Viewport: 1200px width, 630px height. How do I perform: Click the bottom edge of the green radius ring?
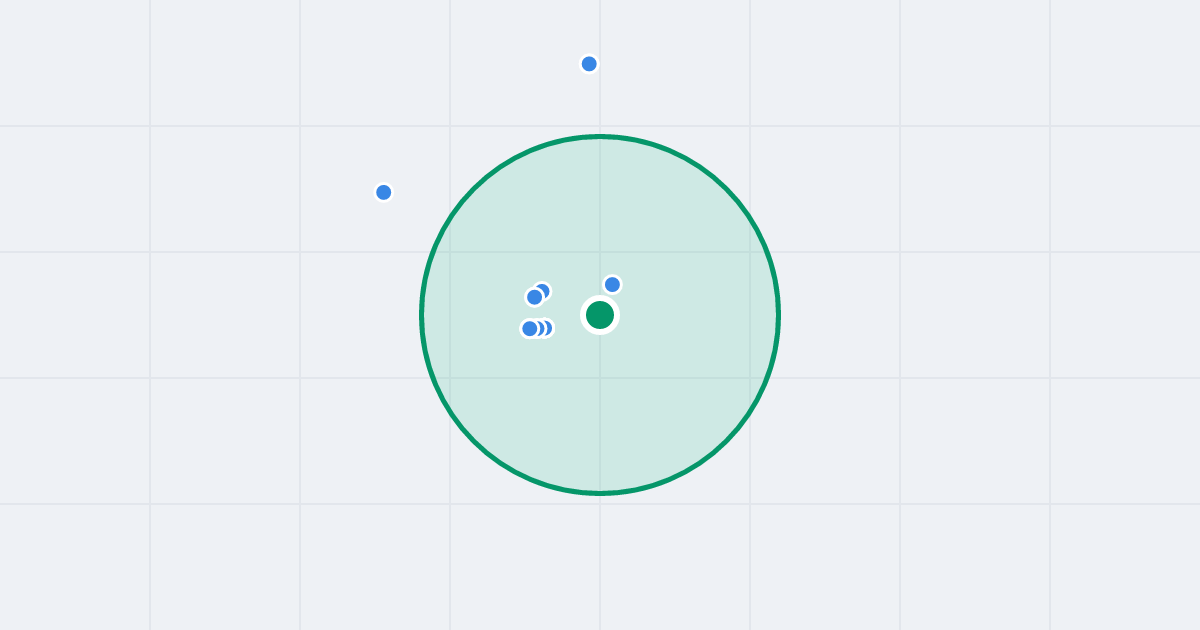600,493
